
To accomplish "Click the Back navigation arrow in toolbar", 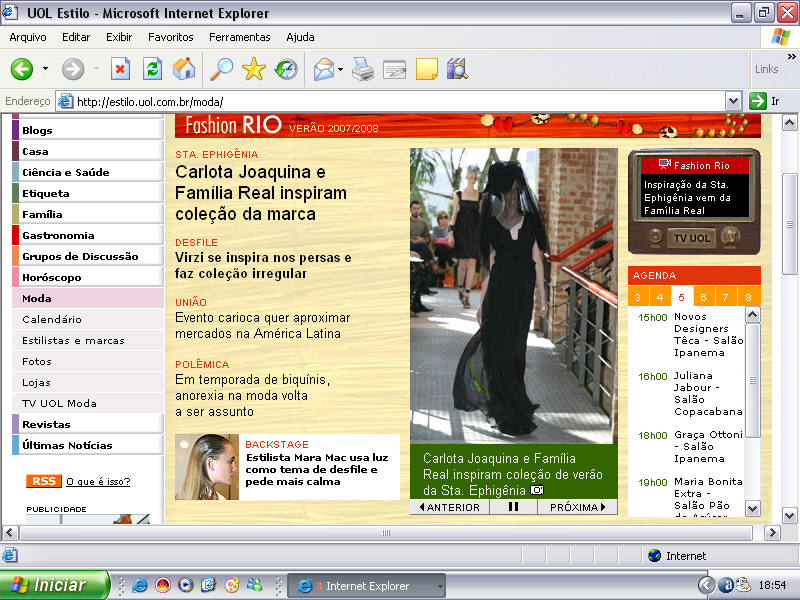I will tap(22, 69).
